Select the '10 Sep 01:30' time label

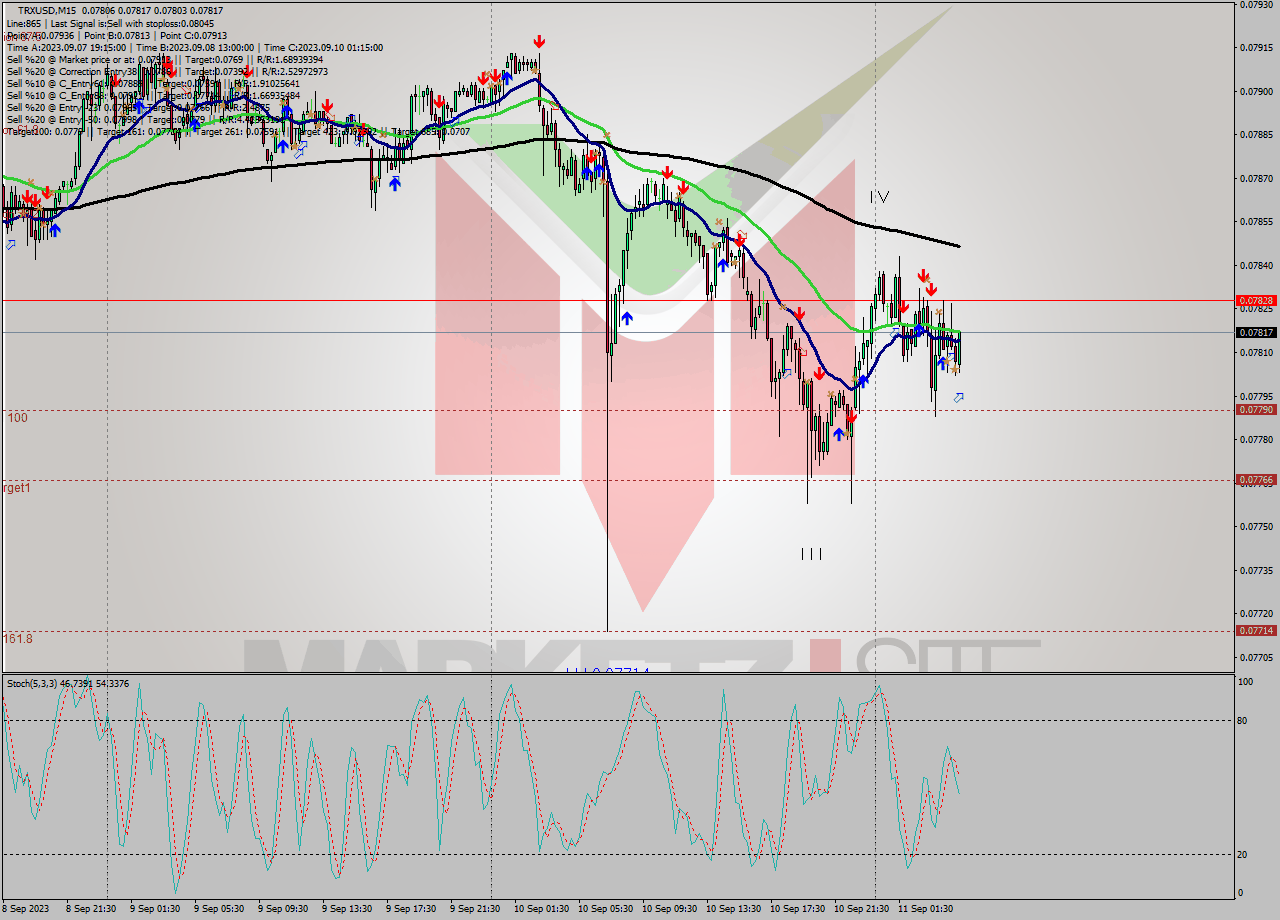point(541,909)
